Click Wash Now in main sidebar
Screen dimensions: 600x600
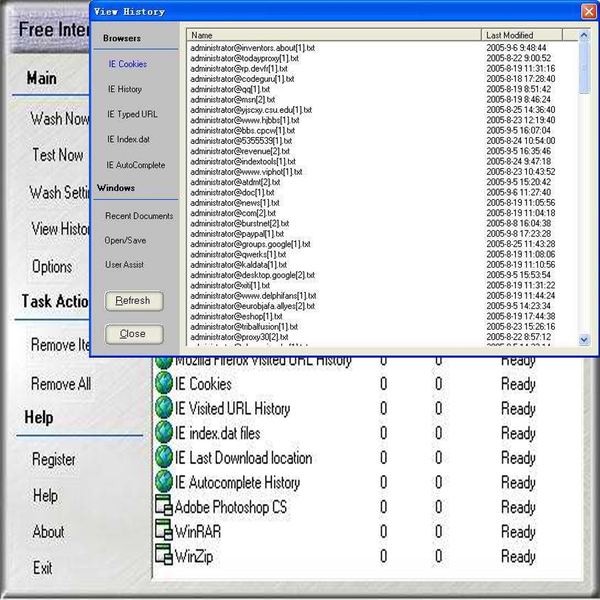pyautogui.click(x=60, y=119)
